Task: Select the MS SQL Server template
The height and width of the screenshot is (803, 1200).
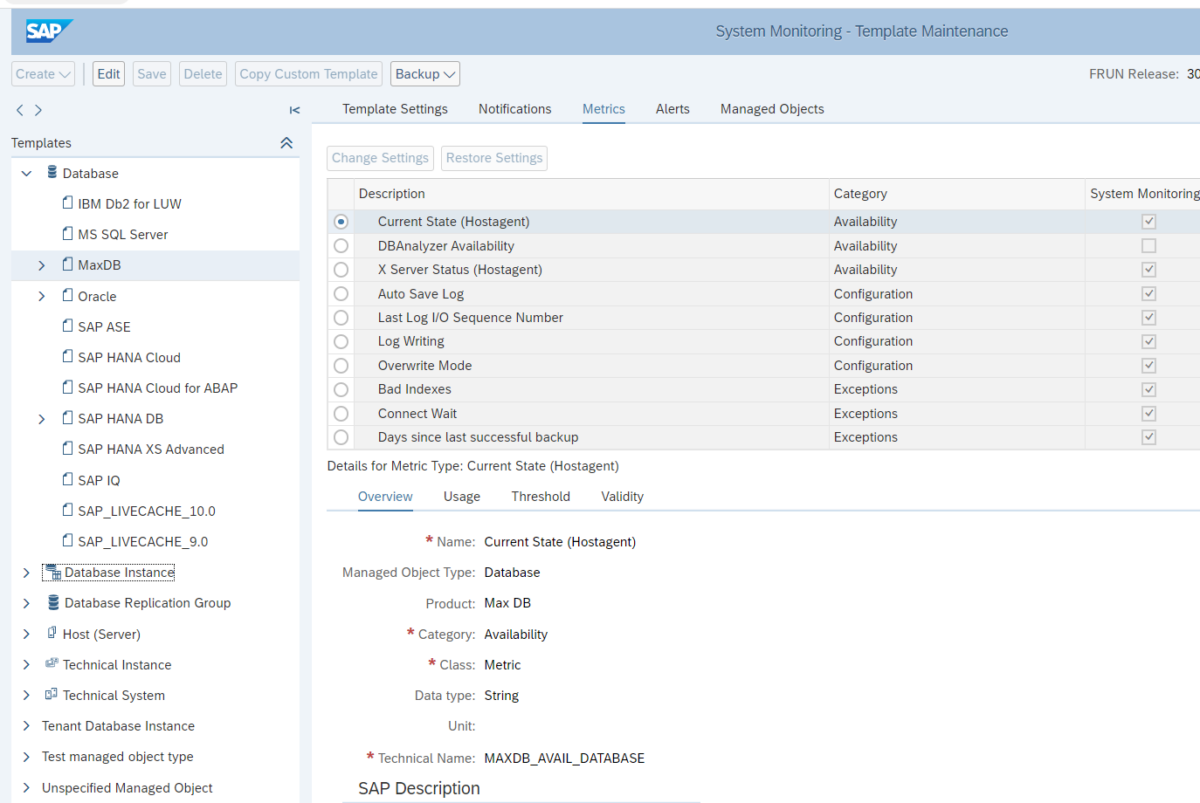Action: (x=120, y=233)
